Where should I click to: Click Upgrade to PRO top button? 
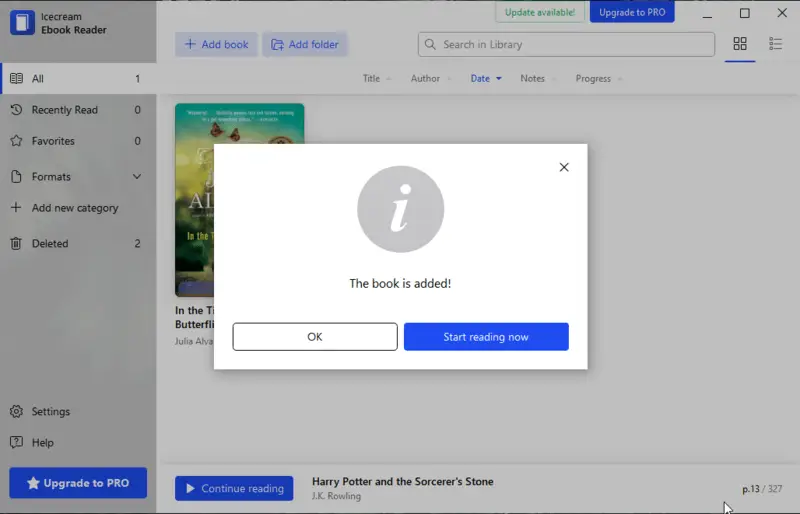(632, 12)
